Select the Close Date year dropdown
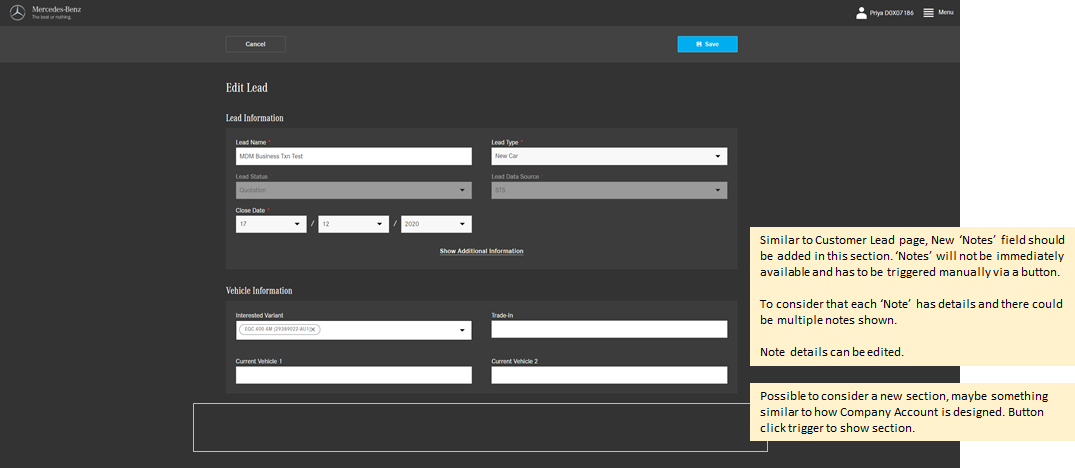The width and height of the screenshot is (1075, 468). tap(436, 224)
